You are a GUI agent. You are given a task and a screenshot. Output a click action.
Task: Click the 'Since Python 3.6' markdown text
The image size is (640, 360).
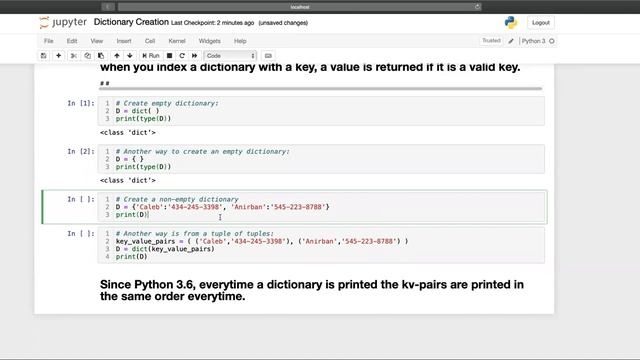tap(312, 290)
